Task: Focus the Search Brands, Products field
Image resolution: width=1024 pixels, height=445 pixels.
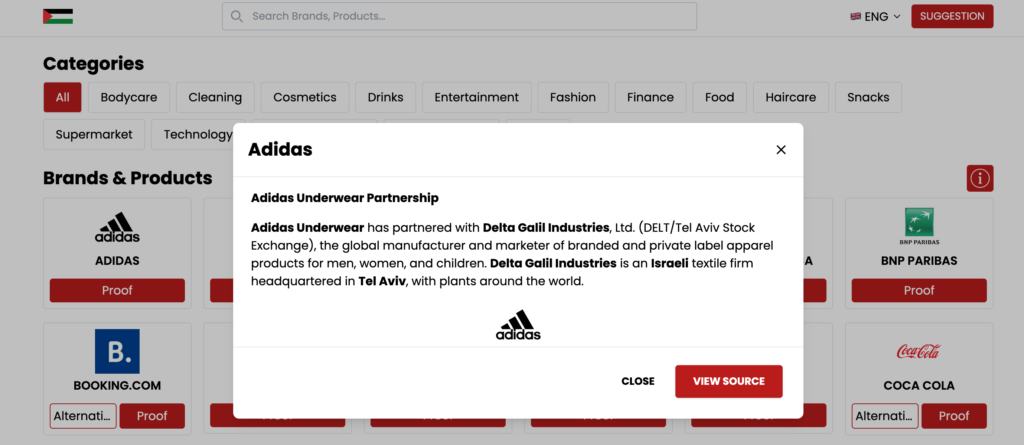Action: (x=459, y=16)
